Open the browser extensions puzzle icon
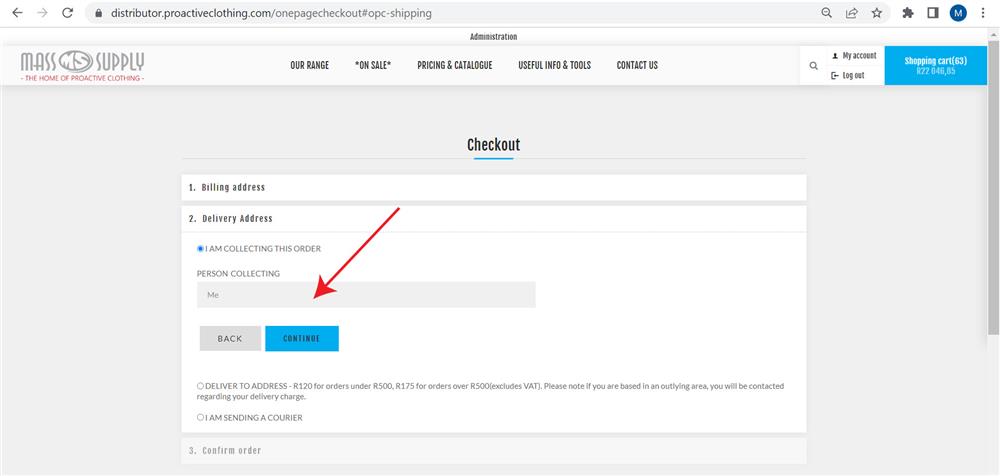Screen dimensions: 1000x476 point(908,13)
